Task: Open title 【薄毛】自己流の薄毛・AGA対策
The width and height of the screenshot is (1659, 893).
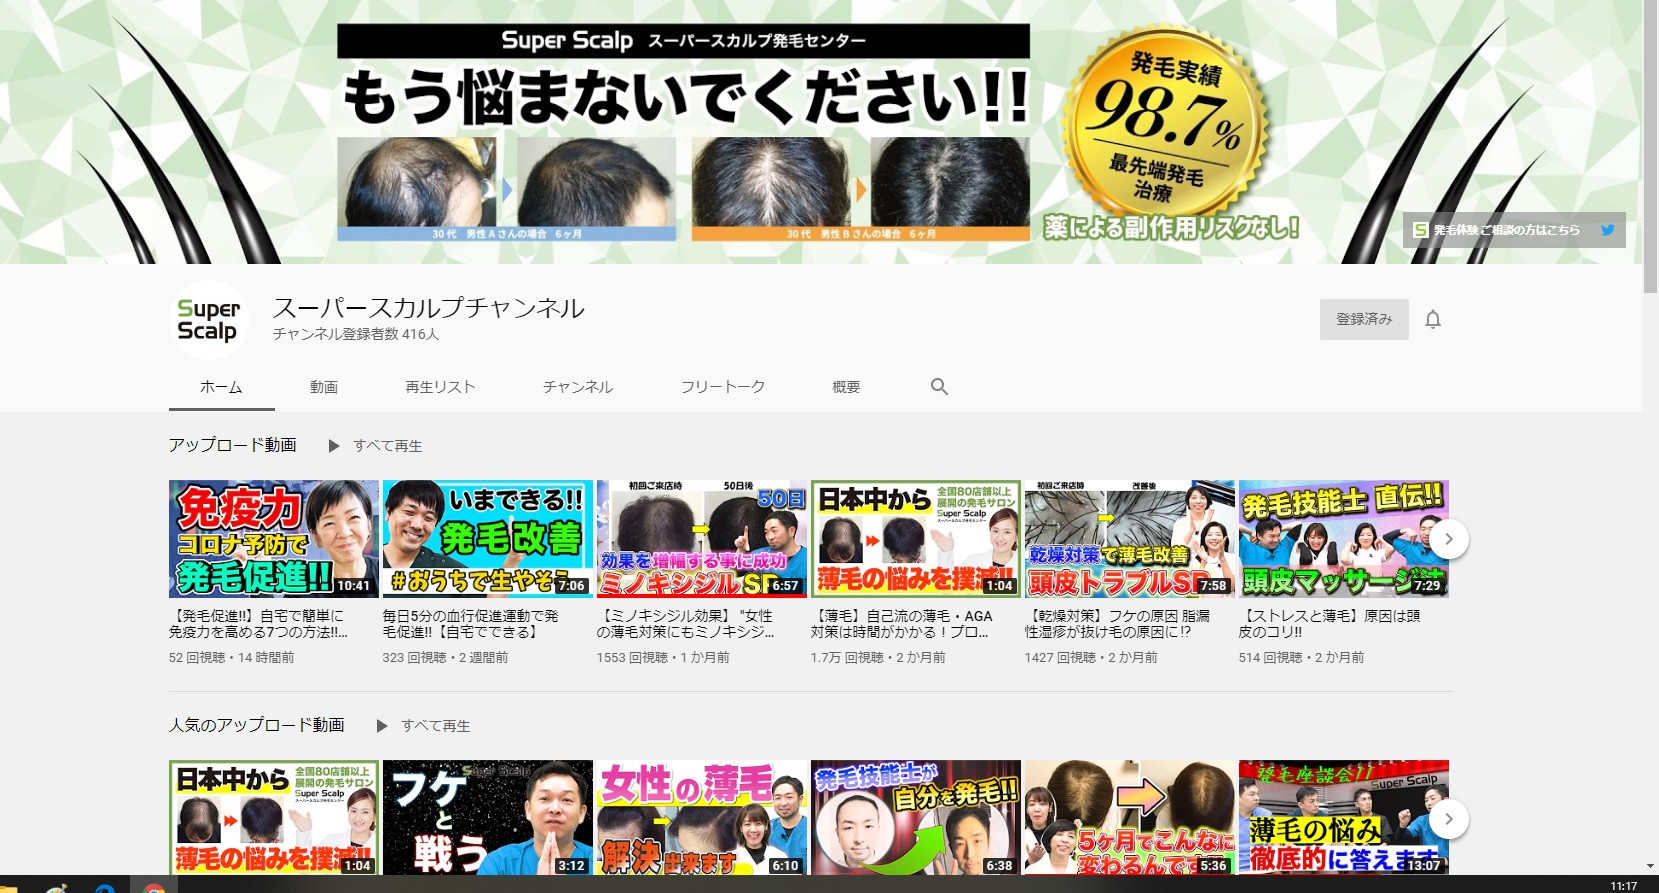Action: pyautogui.click(x=902, y=624)
